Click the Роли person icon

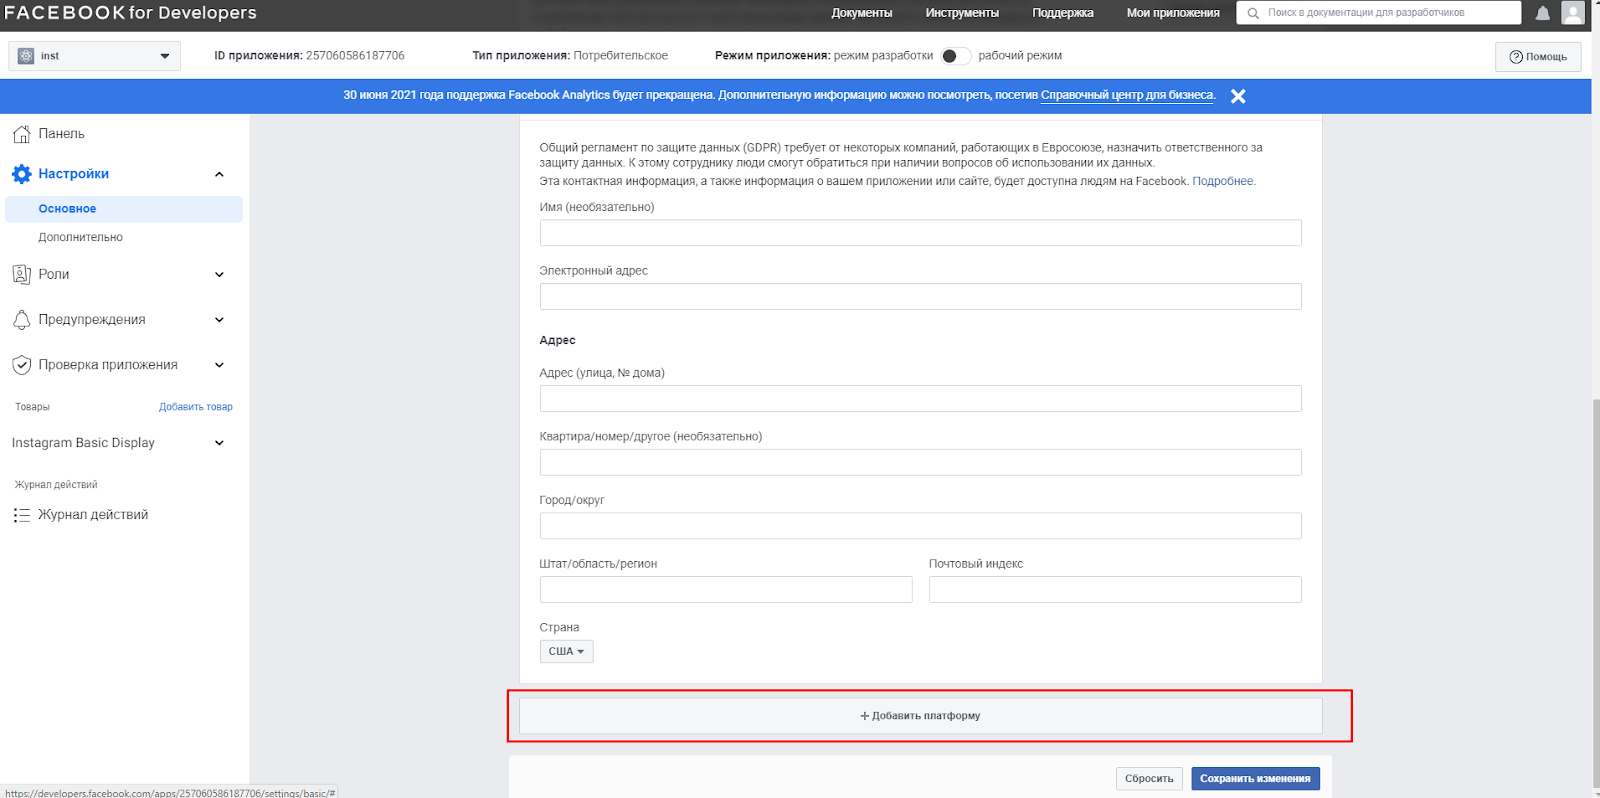tap(22, 274)
